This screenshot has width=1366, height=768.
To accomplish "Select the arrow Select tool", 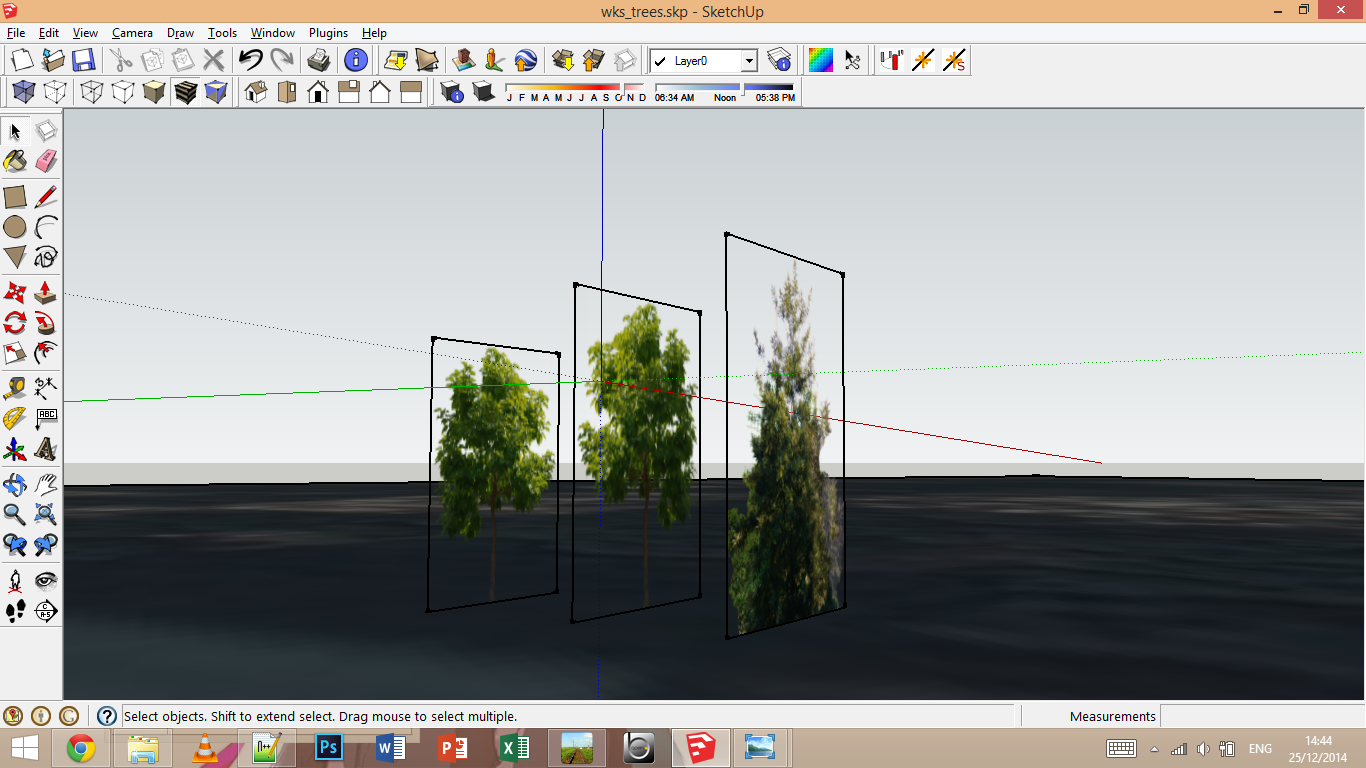I will pos(15,131).
